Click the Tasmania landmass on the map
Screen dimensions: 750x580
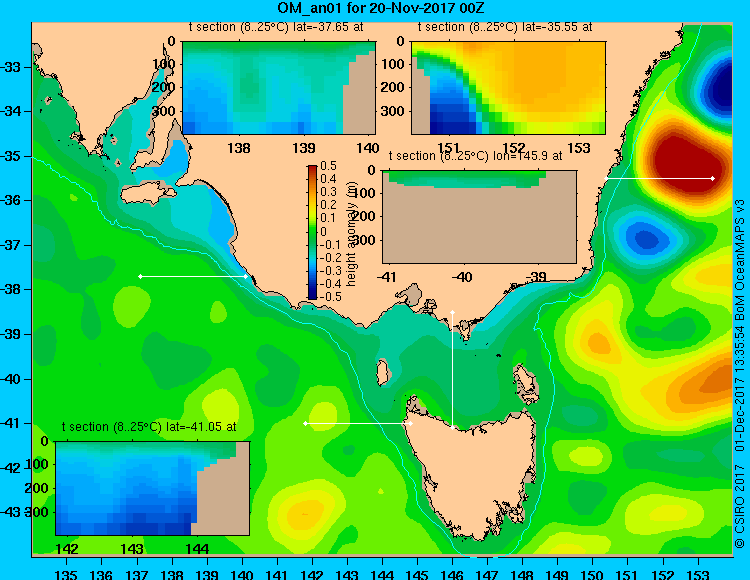tap(474, 473)
